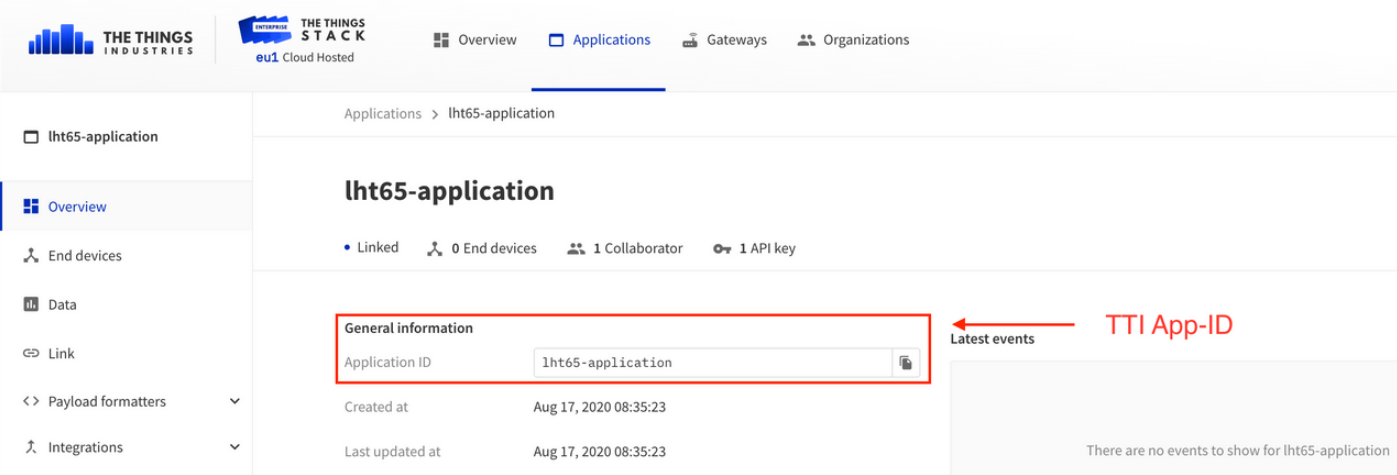Click The Things Stack Enterprise logo
Screen dimensions: 1397x475
302,31
